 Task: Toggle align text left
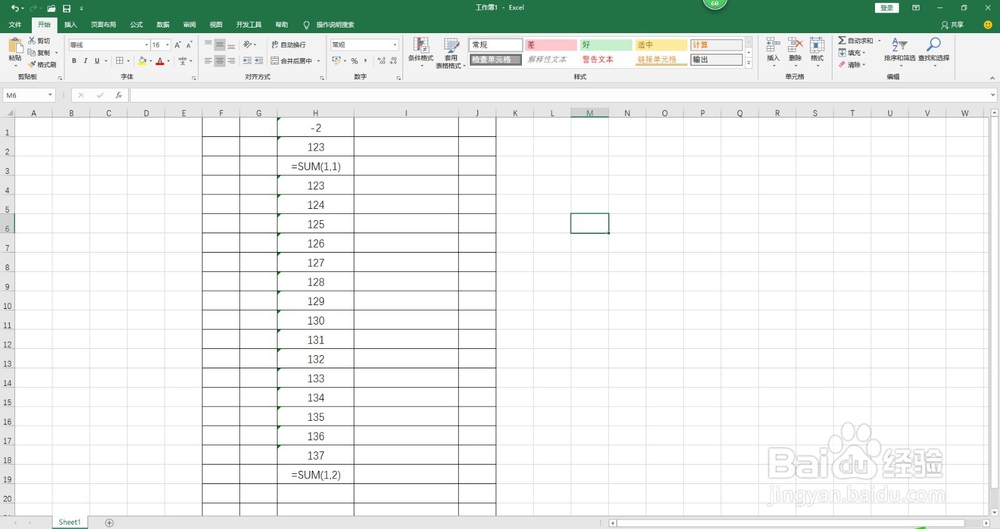pyautogui.click(x=208, y=61)
